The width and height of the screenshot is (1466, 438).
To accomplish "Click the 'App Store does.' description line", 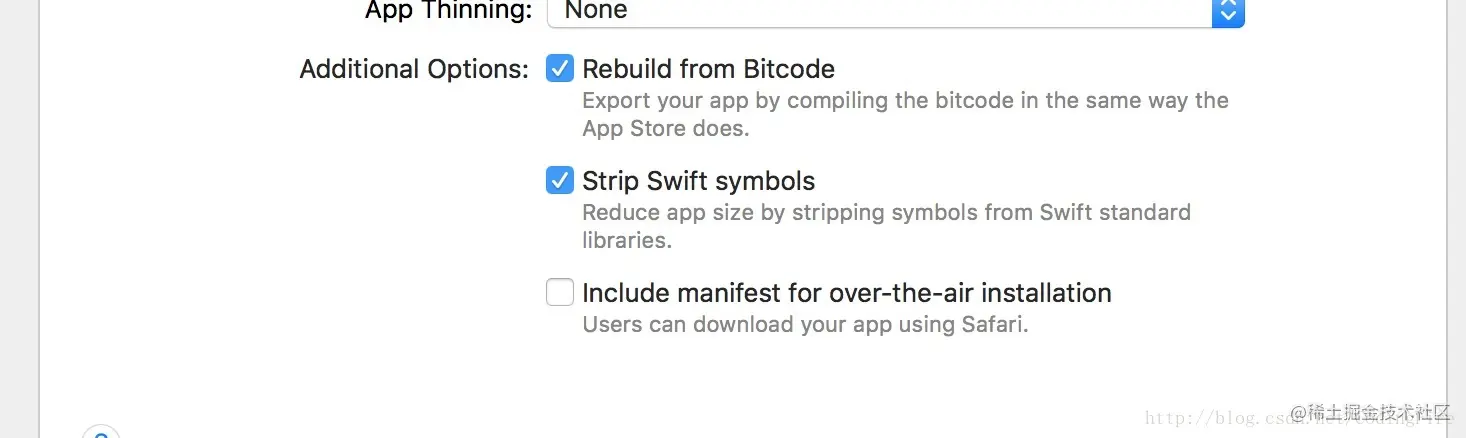I will [665, 128].
